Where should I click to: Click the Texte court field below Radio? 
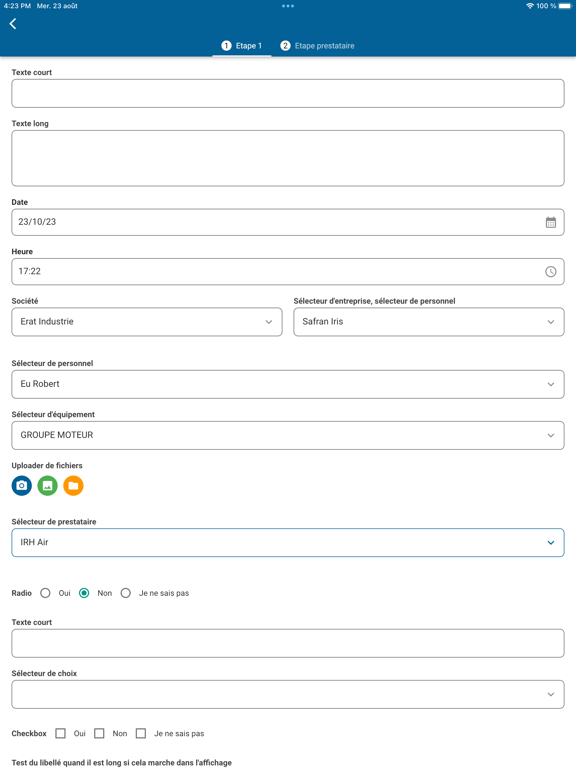288,643
